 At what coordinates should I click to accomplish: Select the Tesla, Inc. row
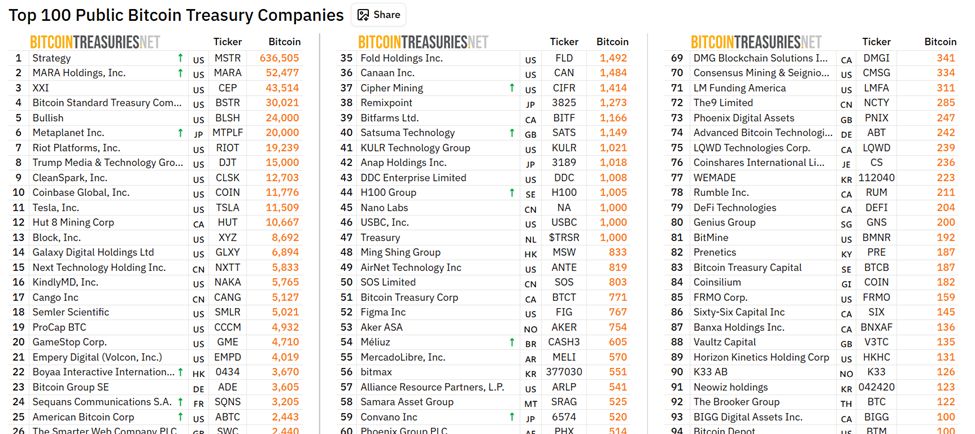click(x=155, y=208)
